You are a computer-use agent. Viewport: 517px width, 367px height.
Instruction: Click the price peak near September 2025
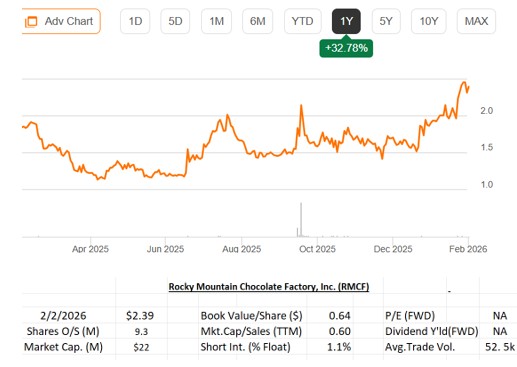[x=301, y=106]
